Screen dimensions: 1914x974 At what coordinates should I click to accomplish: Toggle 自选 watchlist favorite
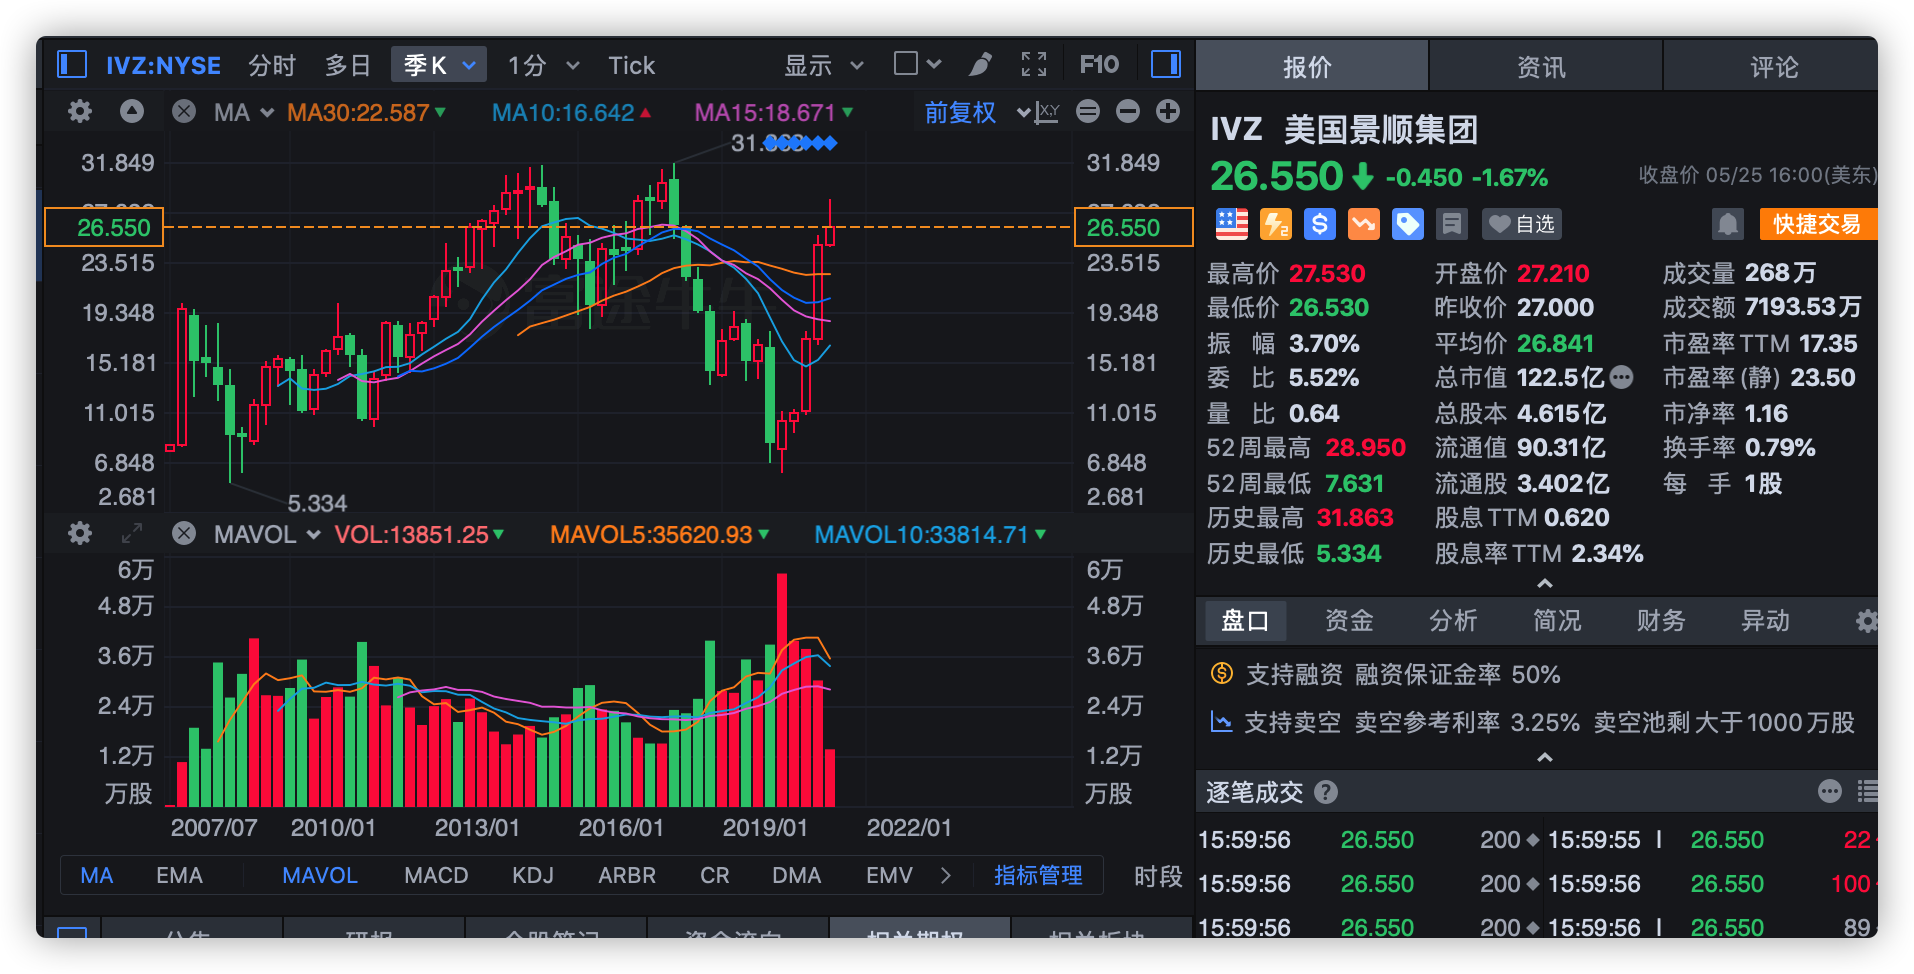pyautogui.click(x=1522, y=224)
